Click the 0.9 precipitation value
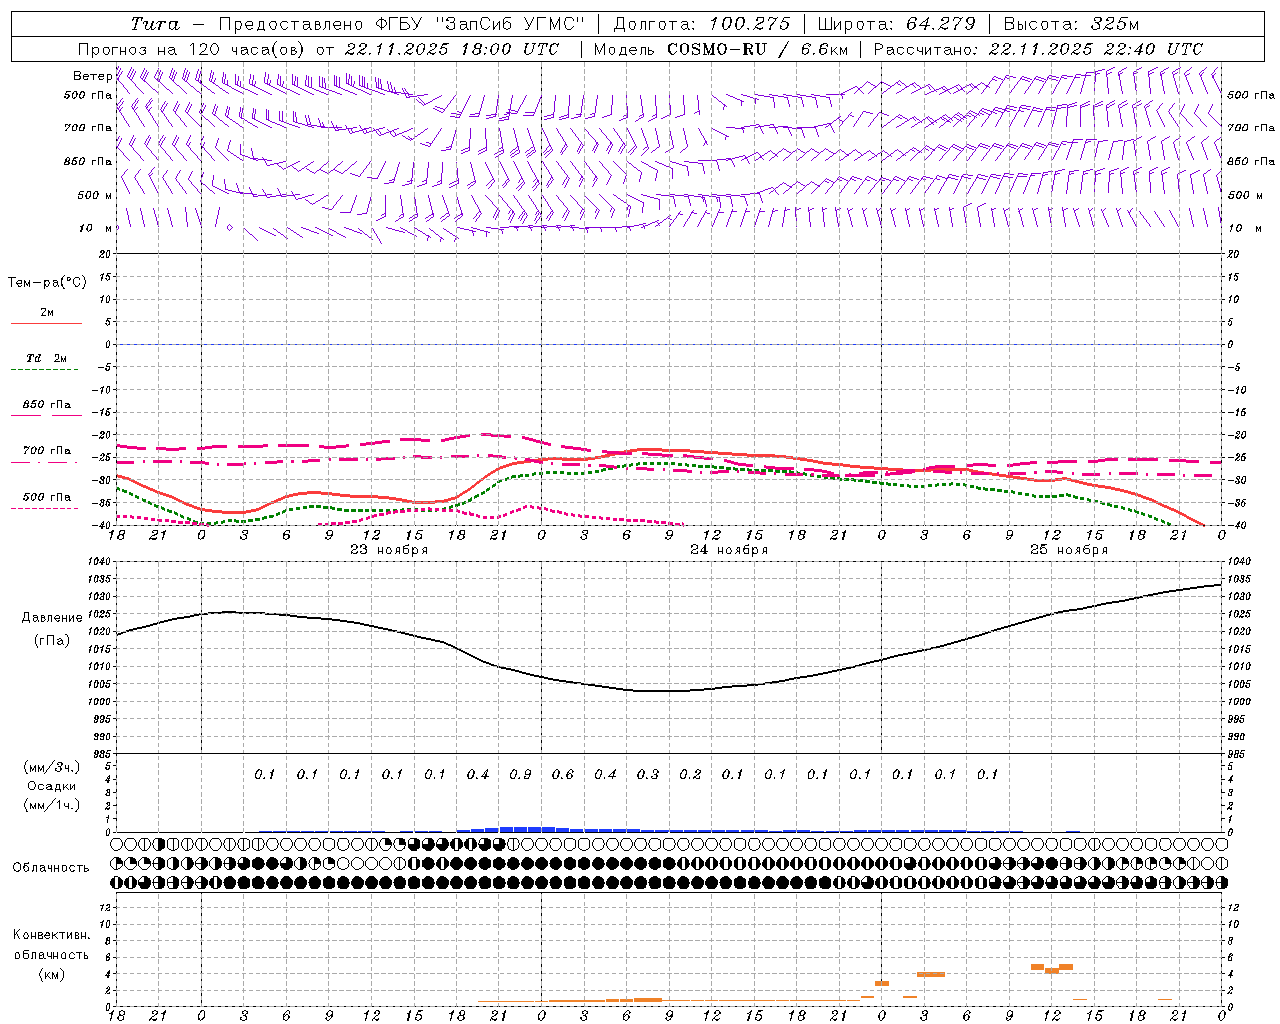Viewport: 1280px width, 1024px height. click(520, 775)
